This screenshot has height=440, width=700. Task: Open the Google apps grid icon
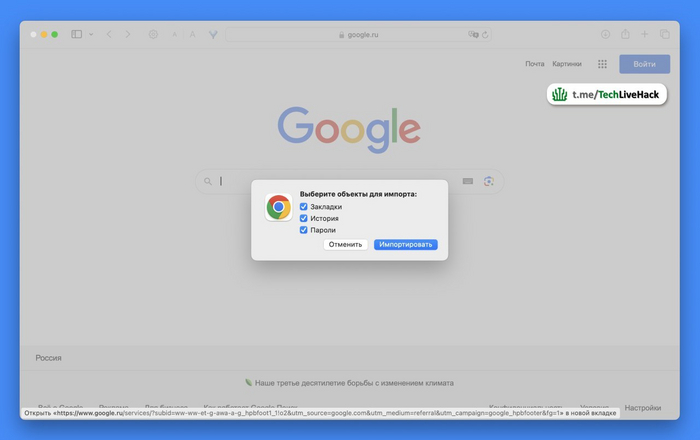[602, 64]
